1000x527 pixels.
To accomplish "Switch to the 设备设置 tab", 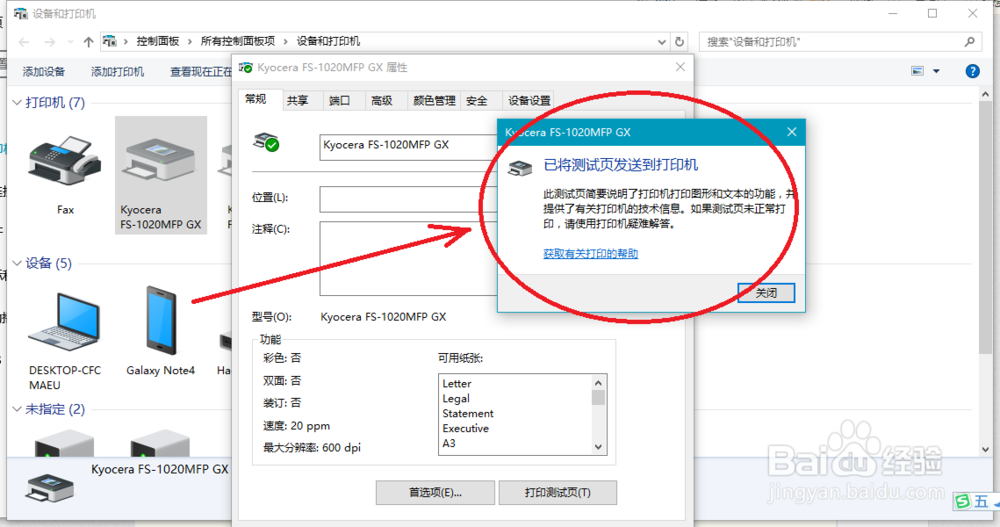I will coord(529,101).
